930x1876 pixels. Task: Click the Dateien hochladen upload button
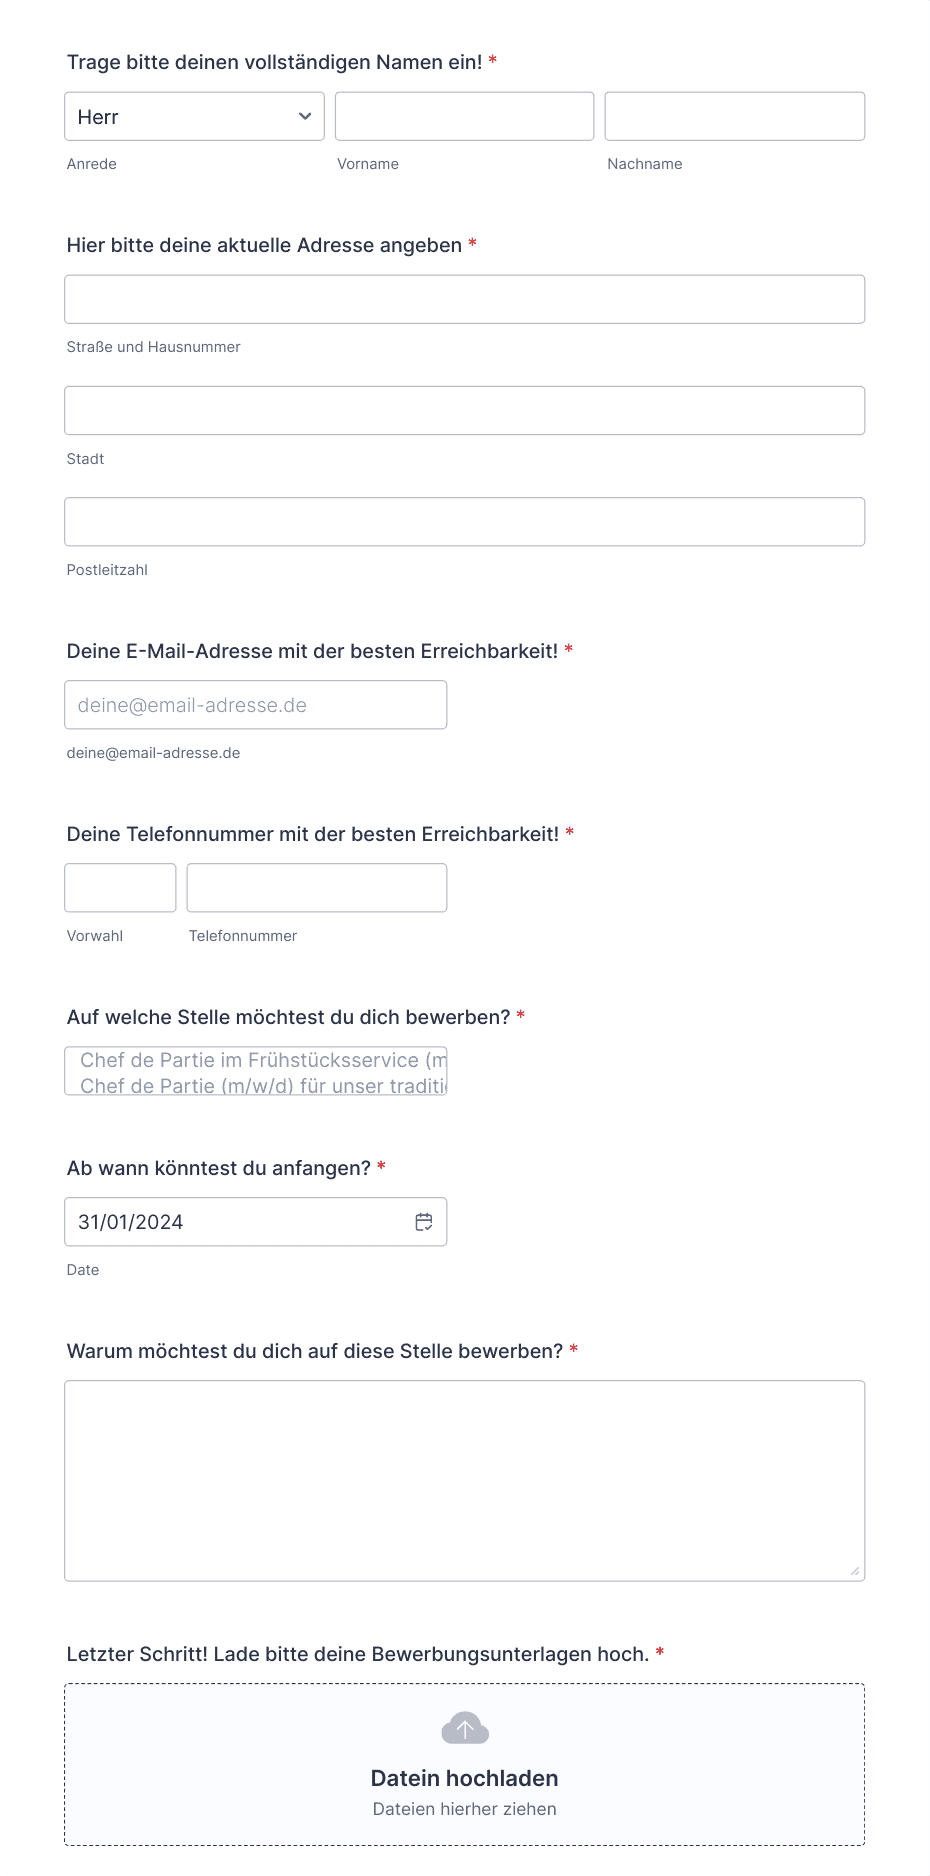(x=465, y=1778)
